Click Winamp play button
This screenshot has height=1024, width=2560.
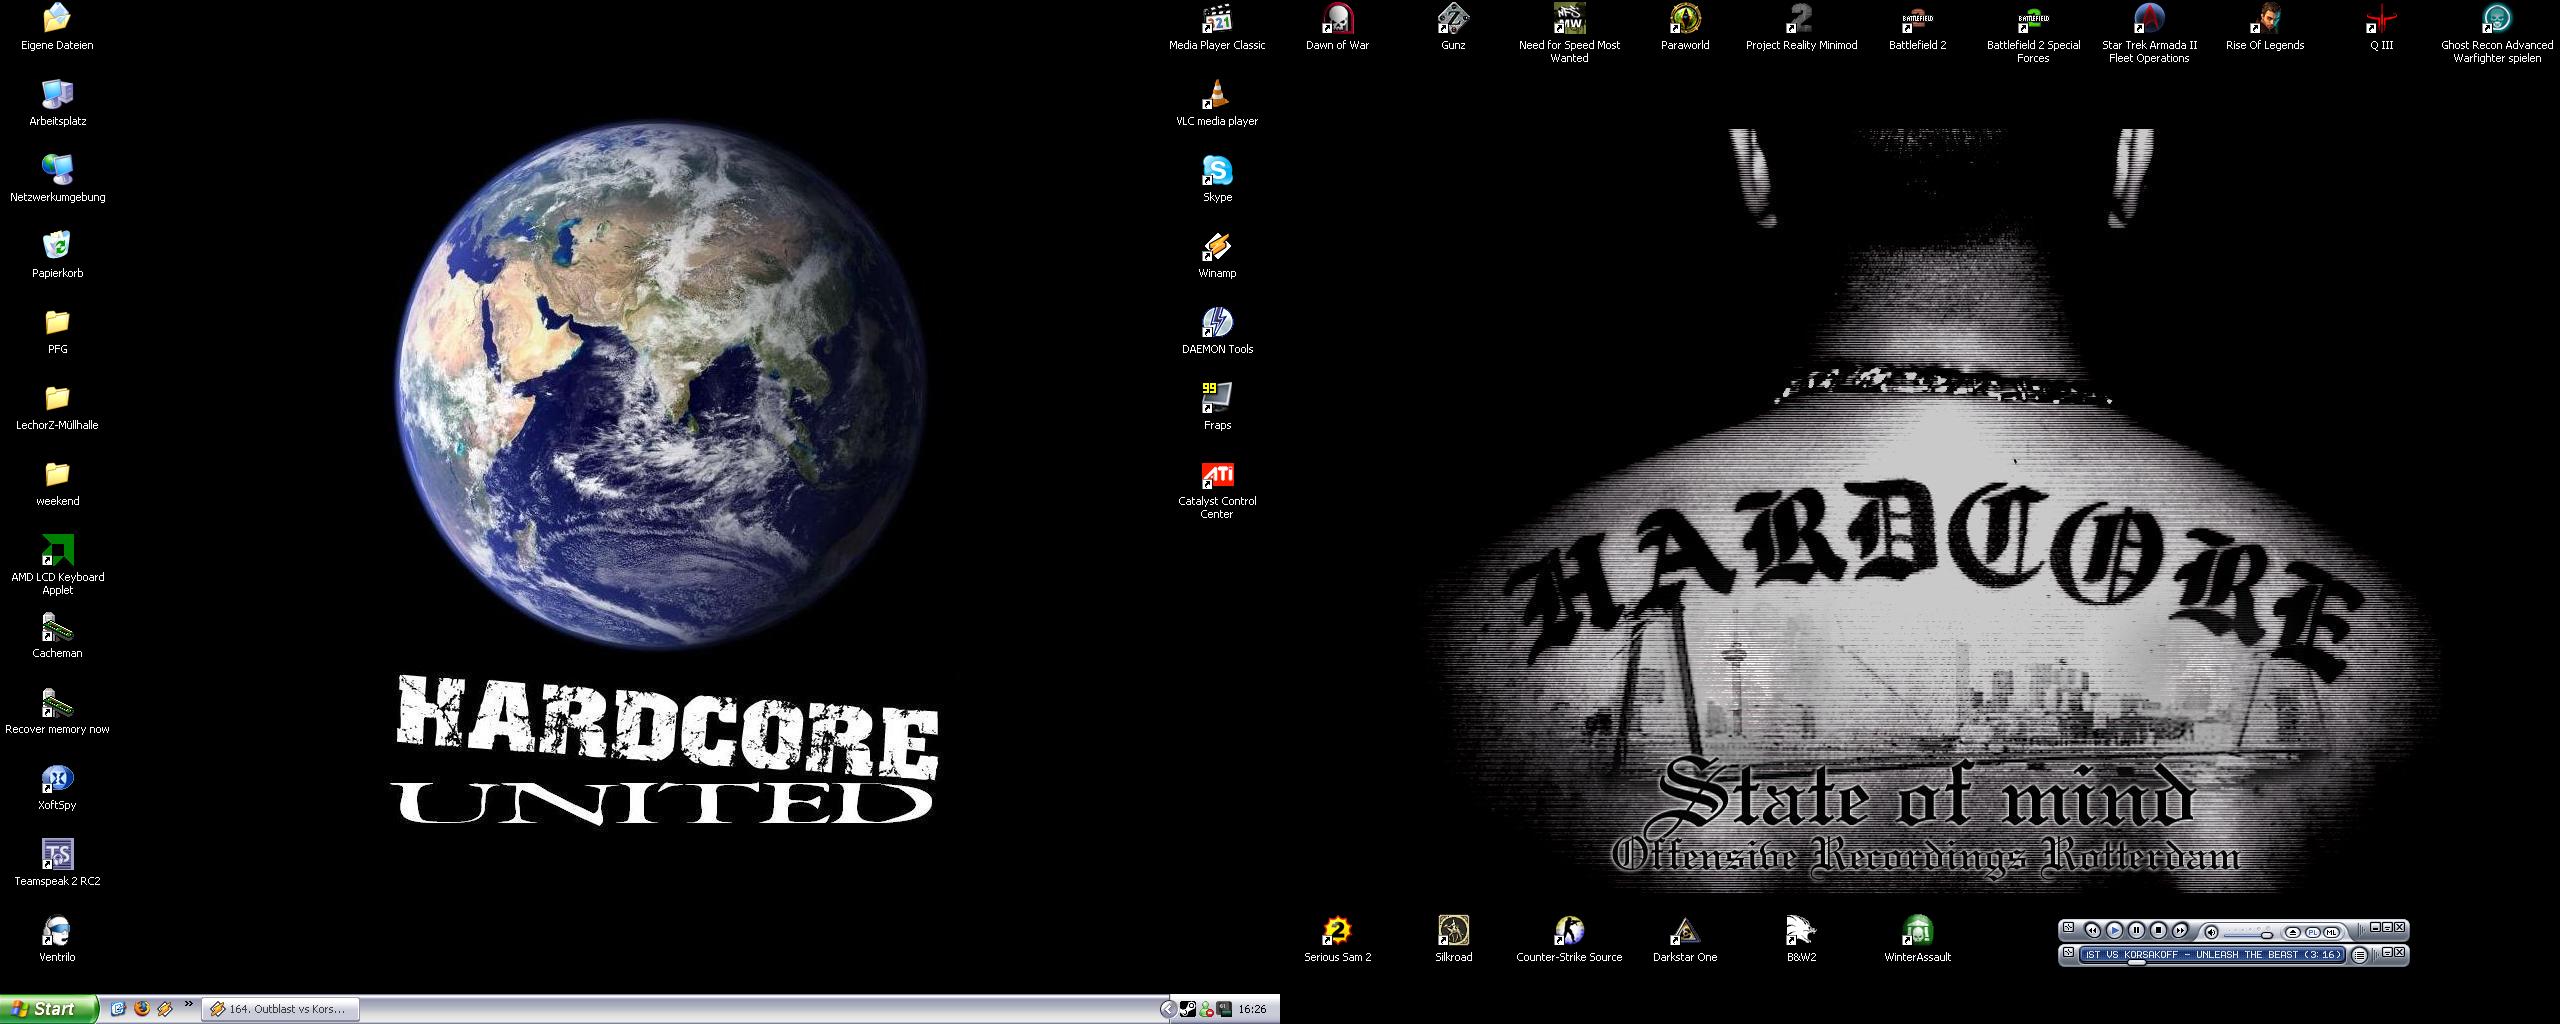[x=2114, y=930]
